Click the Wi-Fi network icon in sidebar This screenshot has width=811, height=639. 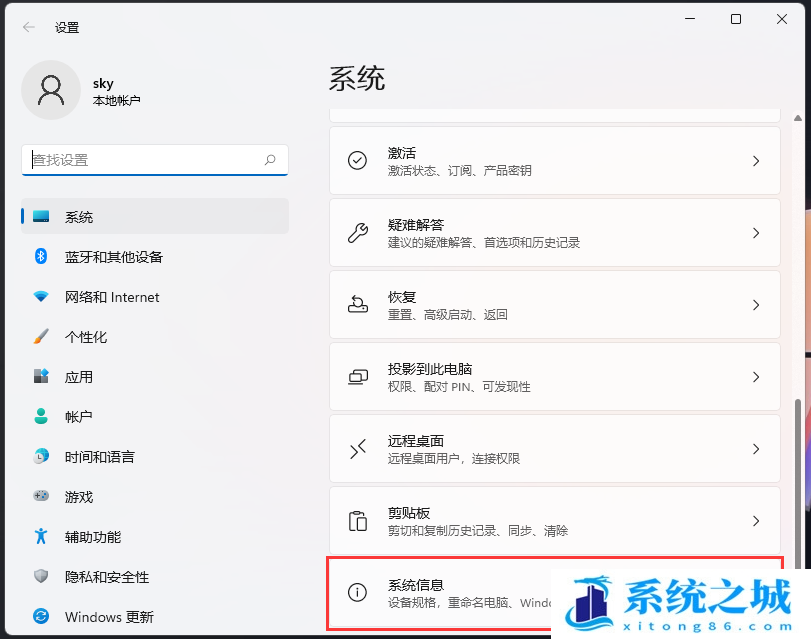point(41,296)
